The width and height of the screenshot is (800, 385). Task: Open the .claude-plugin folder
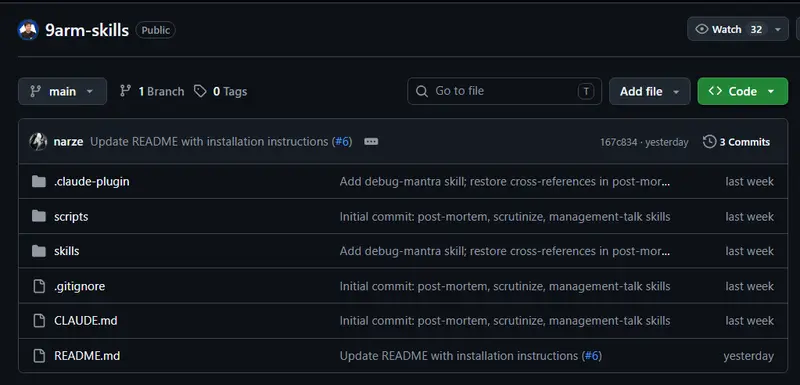pyautogui.click(x=92, y=182)
